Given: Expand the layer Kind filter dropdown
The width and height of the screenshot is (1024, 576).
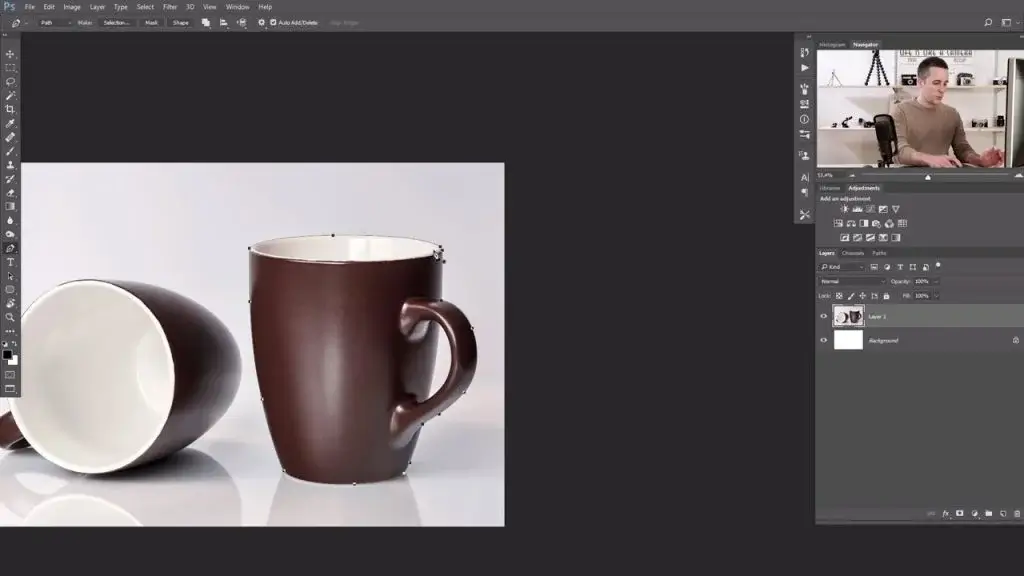Looking at the screenshot, I should [x=842, y=267].
